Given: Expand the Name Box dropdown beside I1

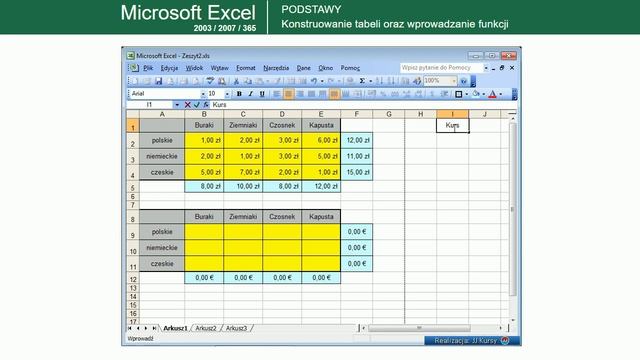Looking at the screenshot, I should [x=177, y=105].
